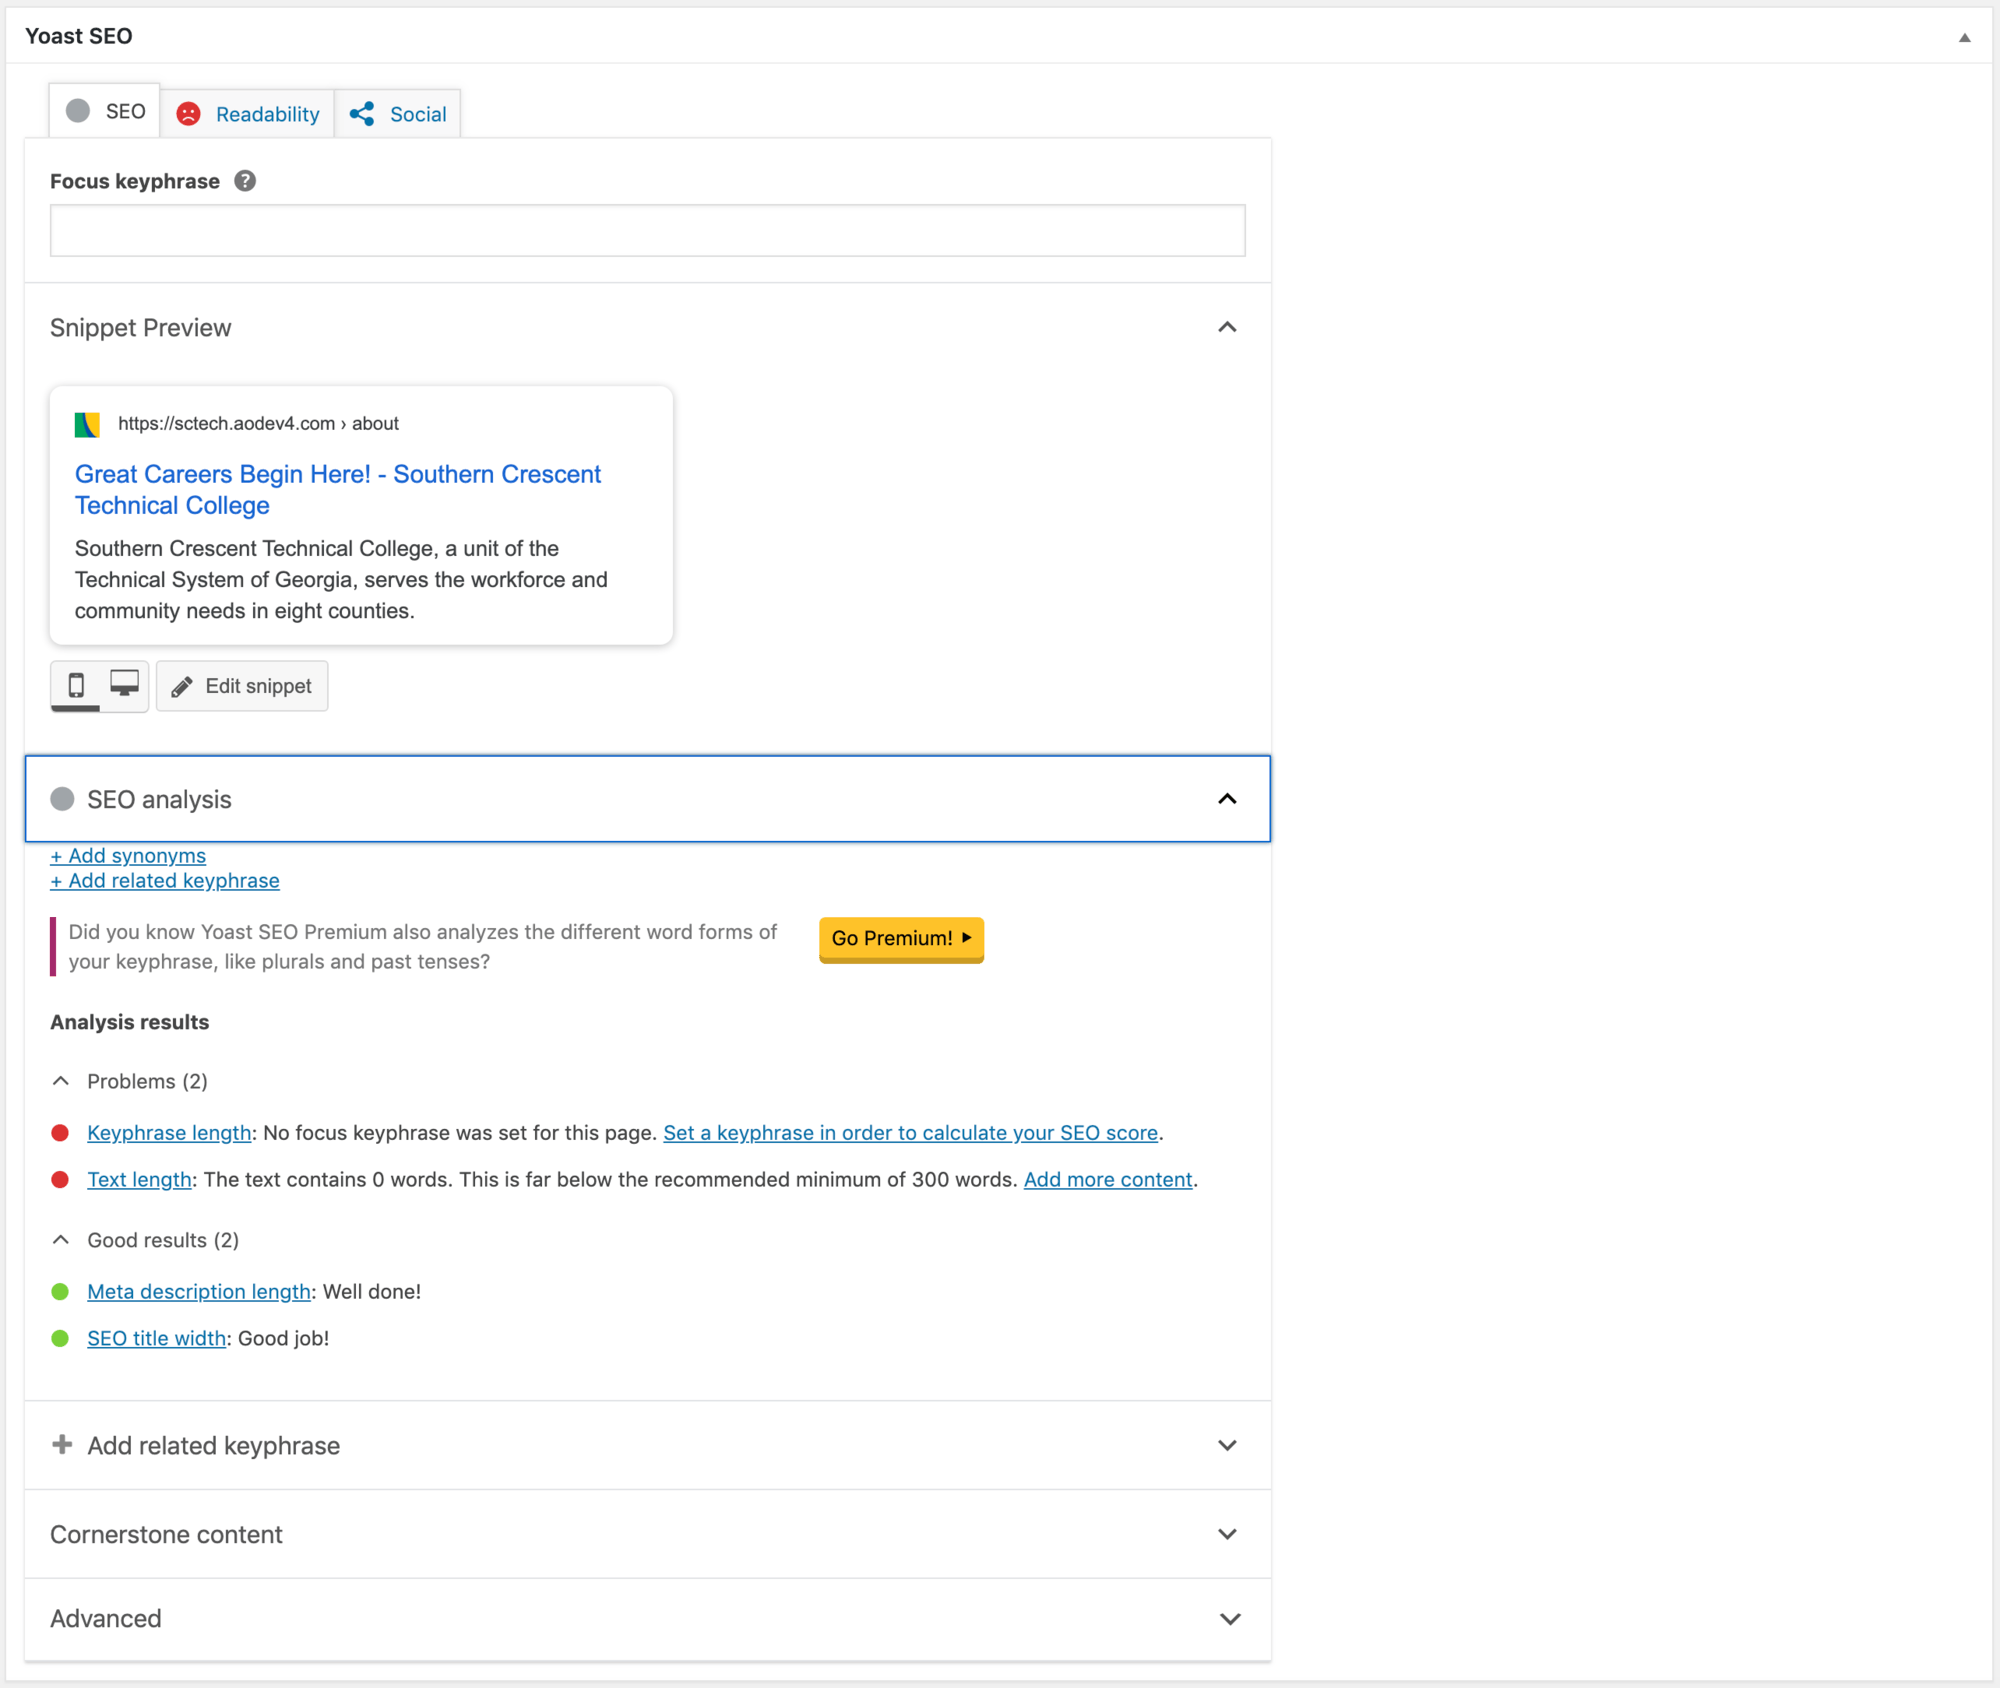Click the Edit snippet button

click(242, 686)
